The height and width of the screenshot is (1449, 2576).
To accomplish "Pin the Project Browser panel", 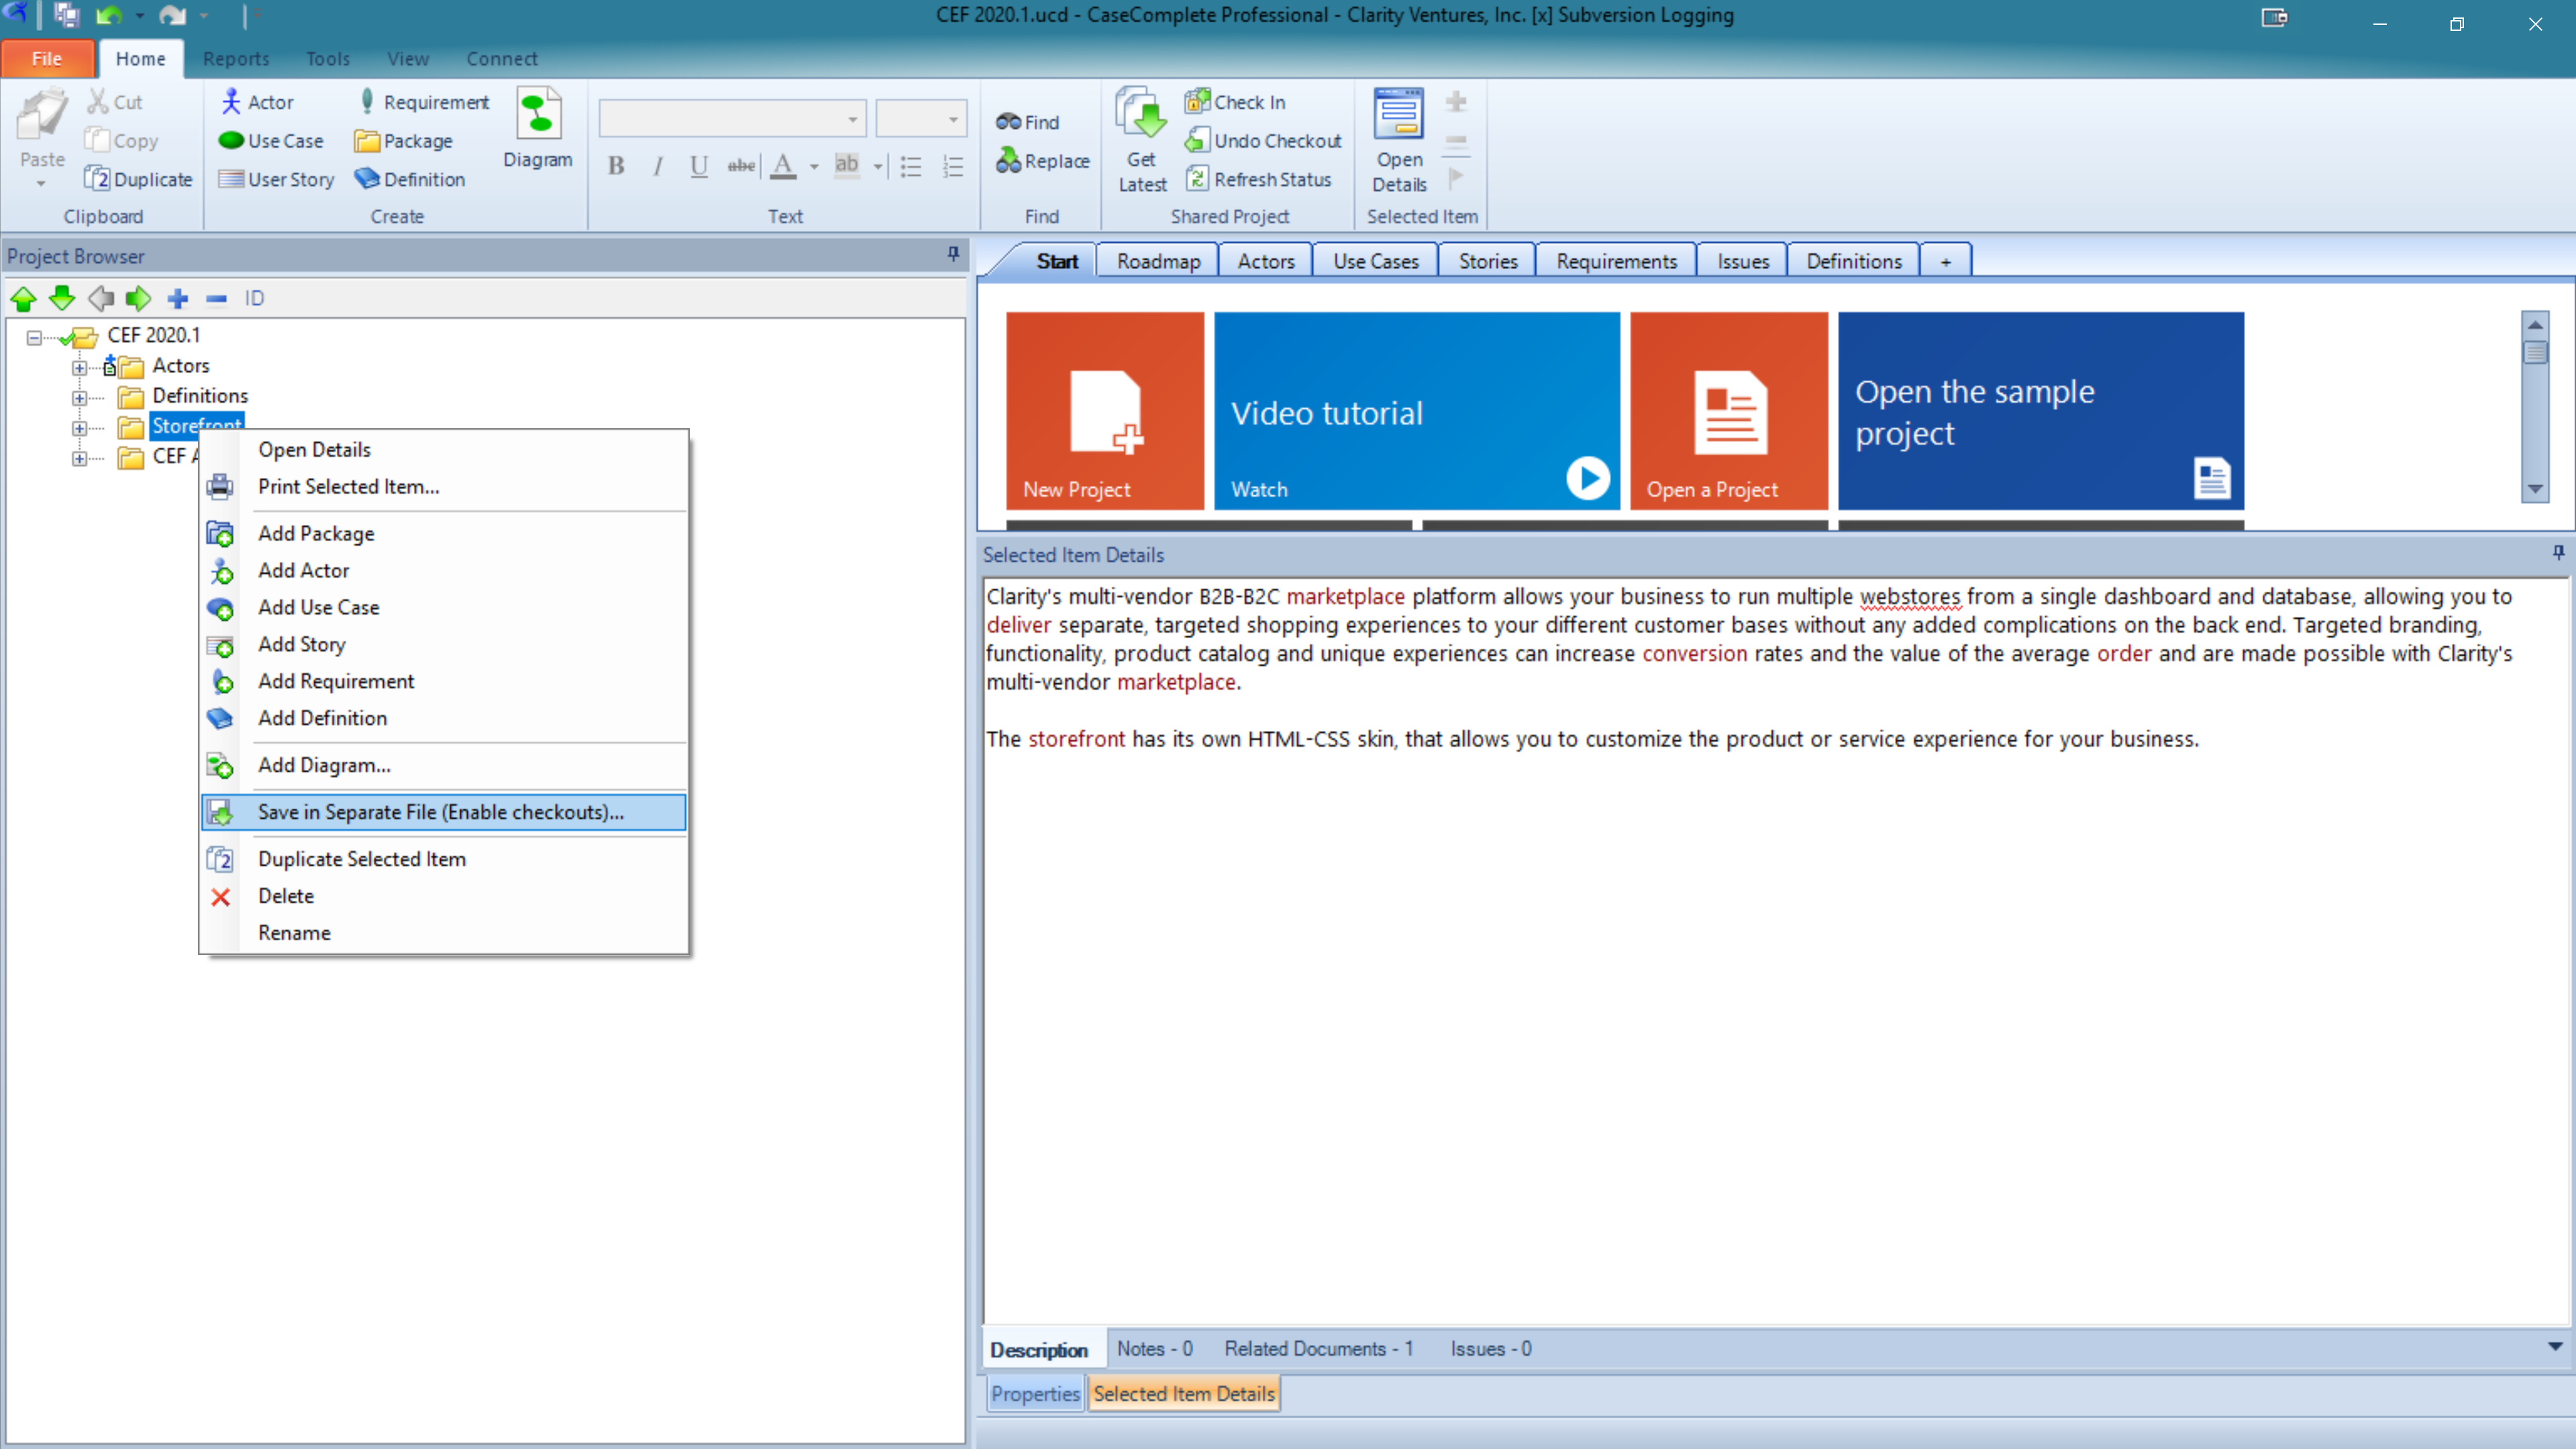I will pos(953,254).
